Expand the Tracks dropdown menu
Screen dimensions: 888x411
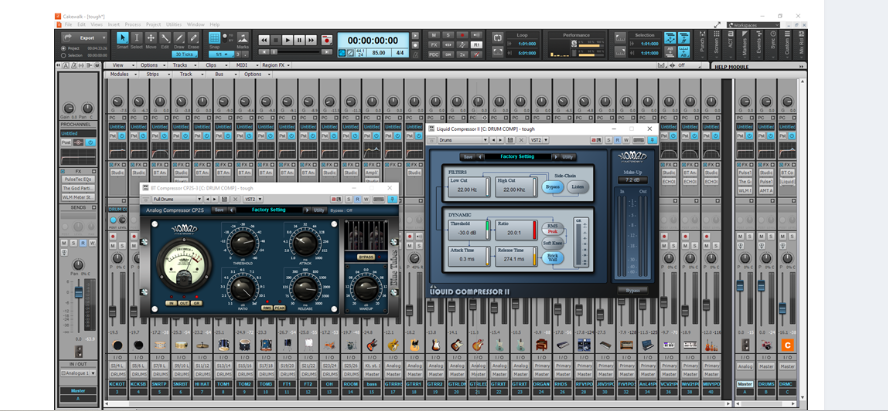(183, 66)
